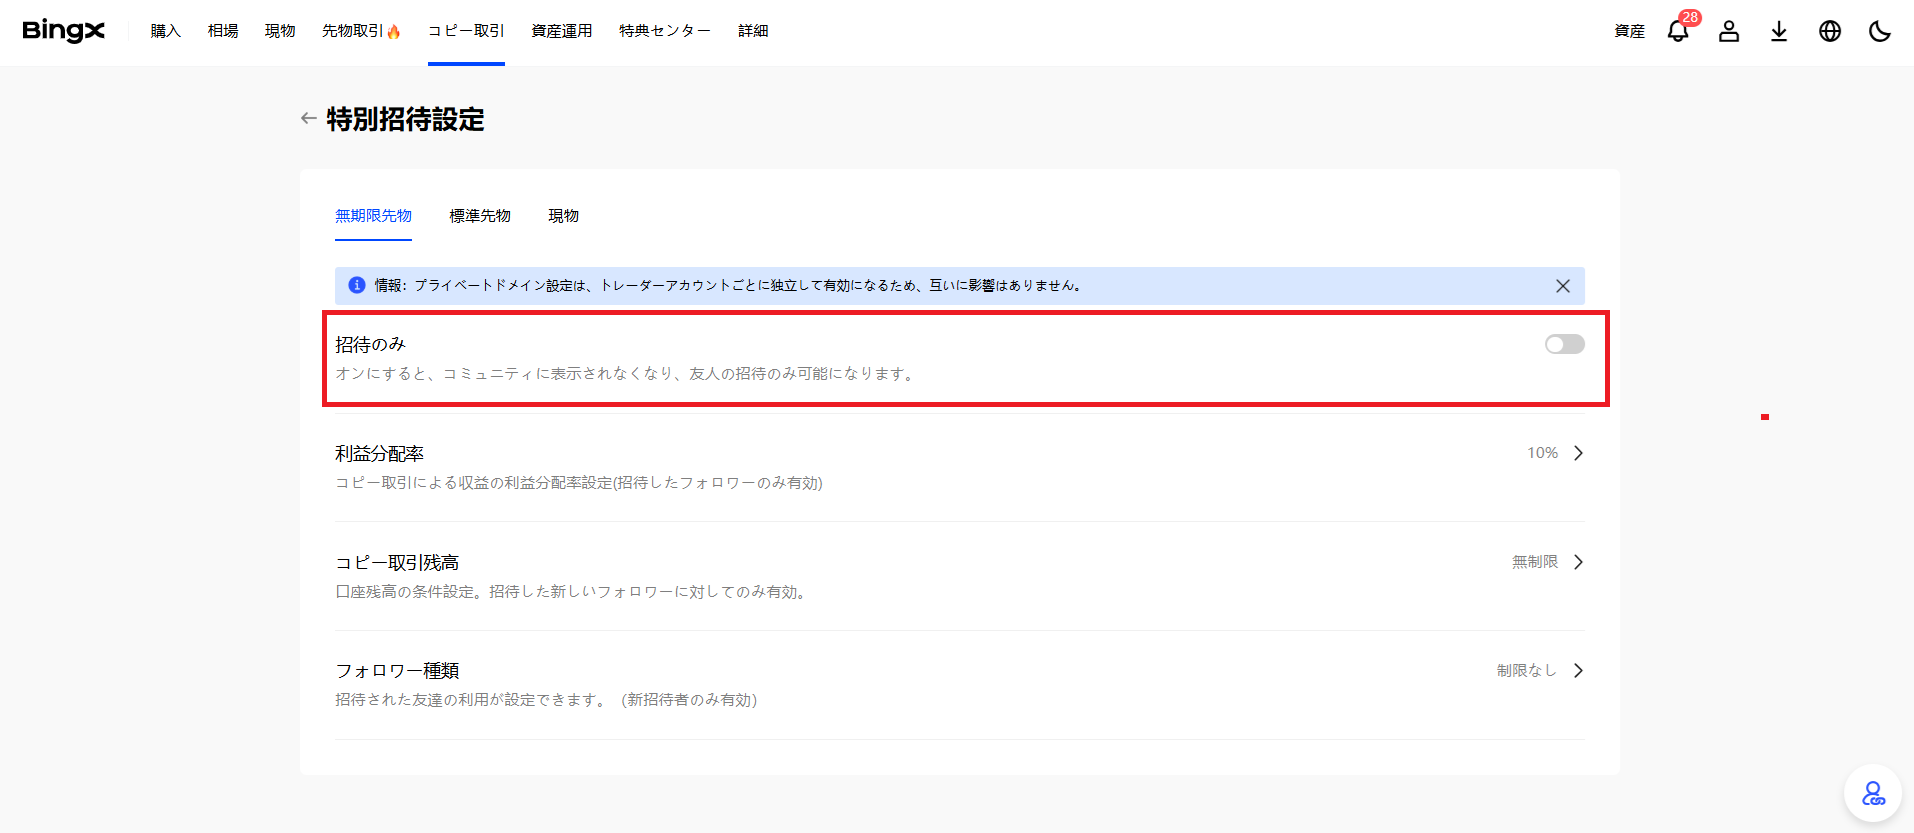Screen dimensions: 1914x833
Task: Open the language globe icon
Action: [x=1830, y=31]
